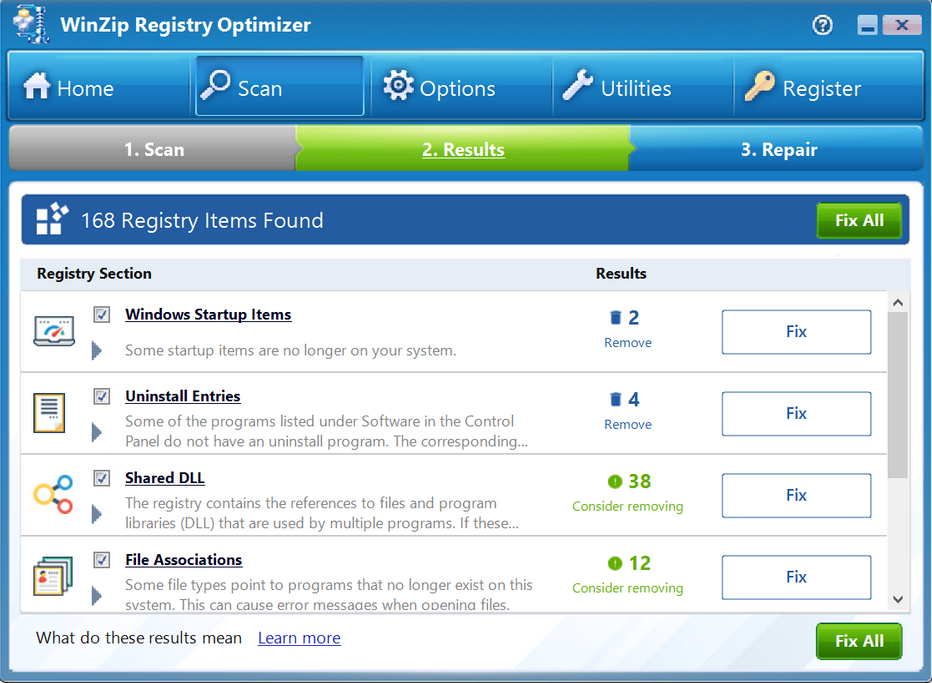Click the Shared DLL linked circles icon
The width and height of the screenshot is (932, 683).
click(x=53, y=494)
